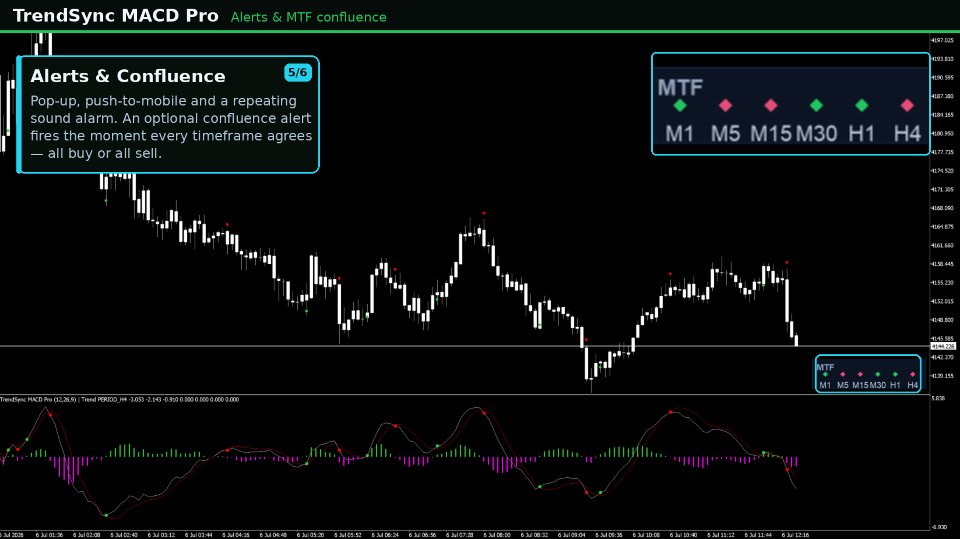Image resolution: width=960 pixels, height=539 pixels.
Task: Click the 4197.025 price scale label
Action: (942, 40)
